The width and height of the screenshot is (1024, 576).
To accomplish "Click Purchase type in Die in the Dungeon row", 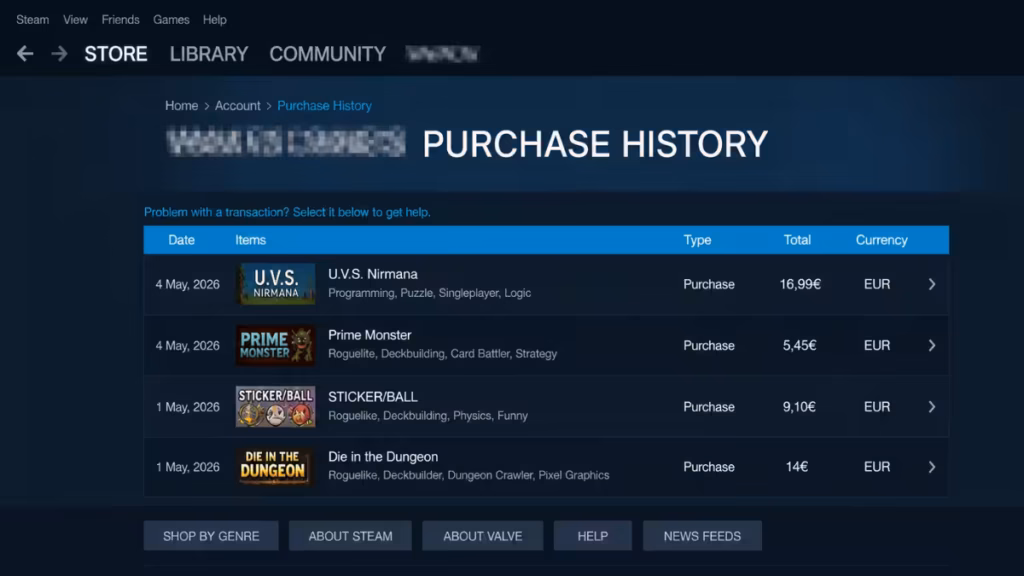I will (x=709, y=467).
